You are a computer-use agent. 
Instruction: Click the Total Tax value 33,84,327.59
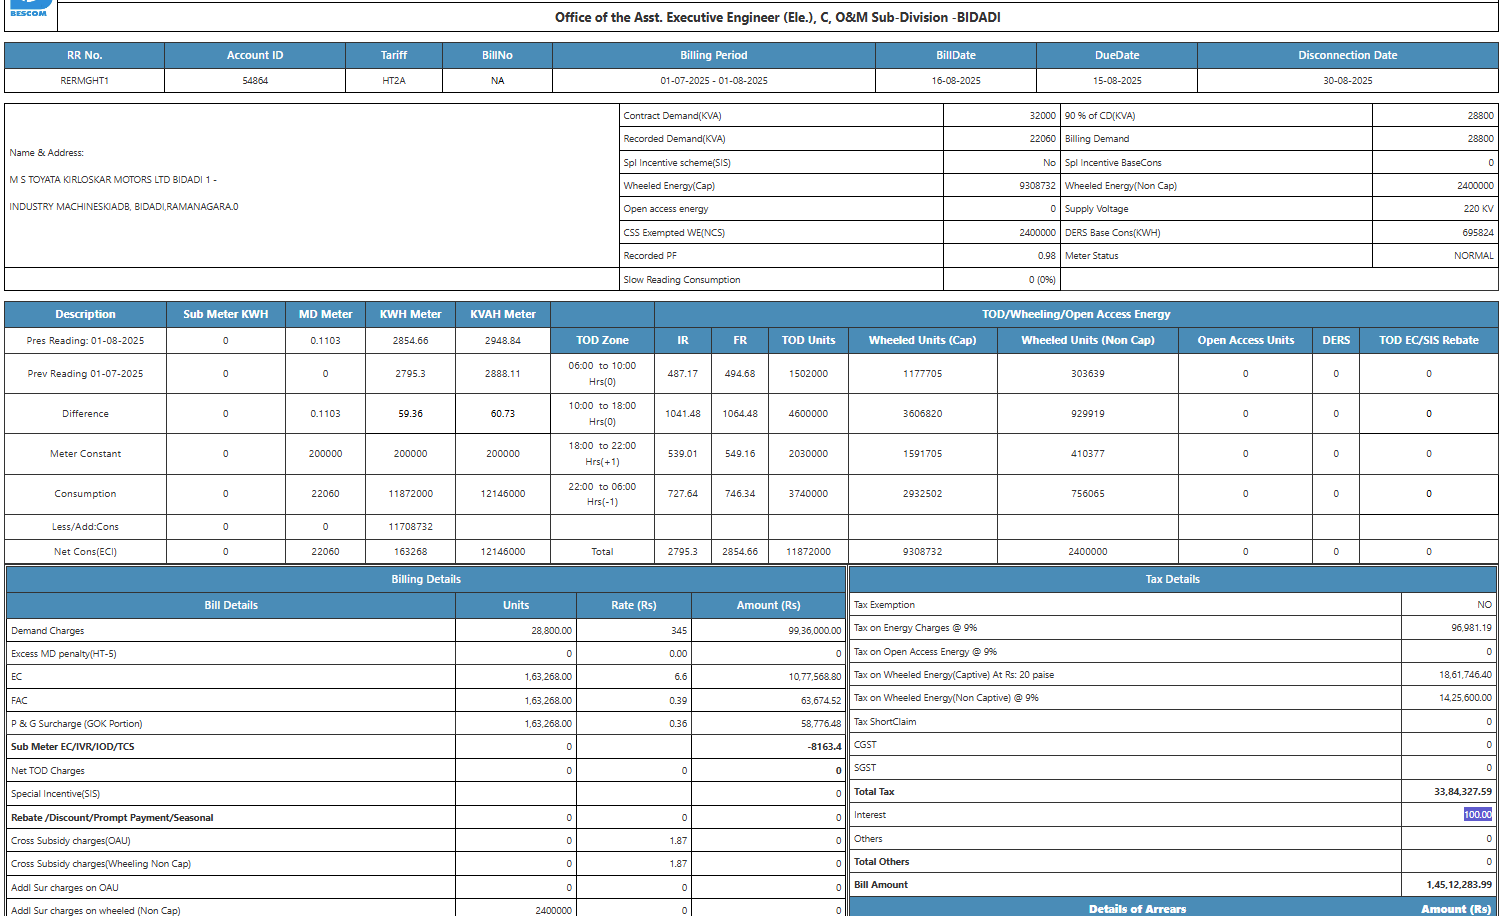(x=1462, y=792)
